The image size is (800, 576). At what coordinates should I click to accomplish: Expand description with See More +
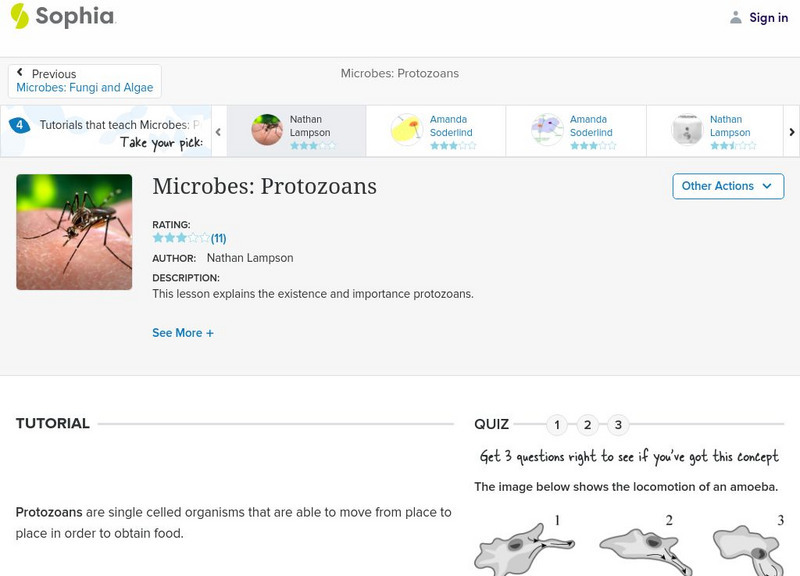(183, 333)
